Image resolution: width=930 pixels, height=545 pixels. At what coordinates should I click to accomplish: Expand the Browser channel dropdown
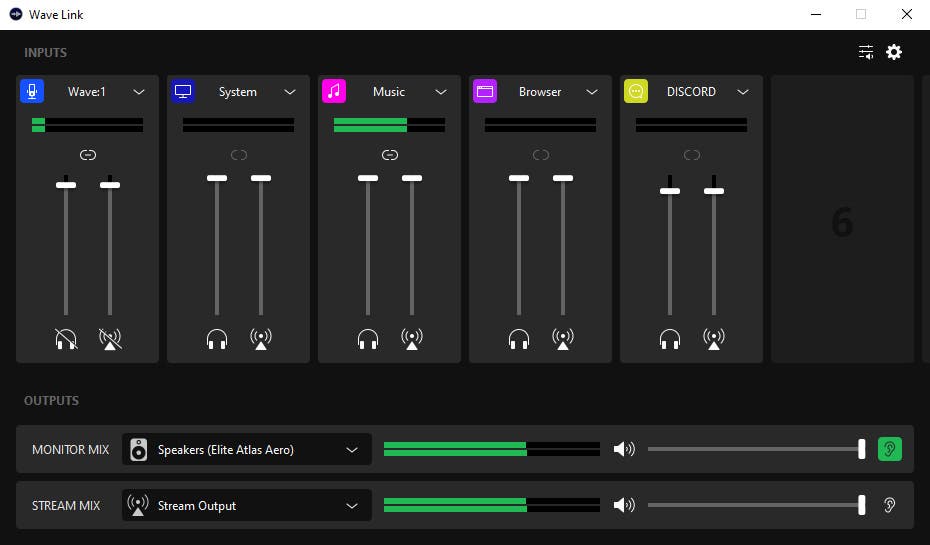click(591, 92)
